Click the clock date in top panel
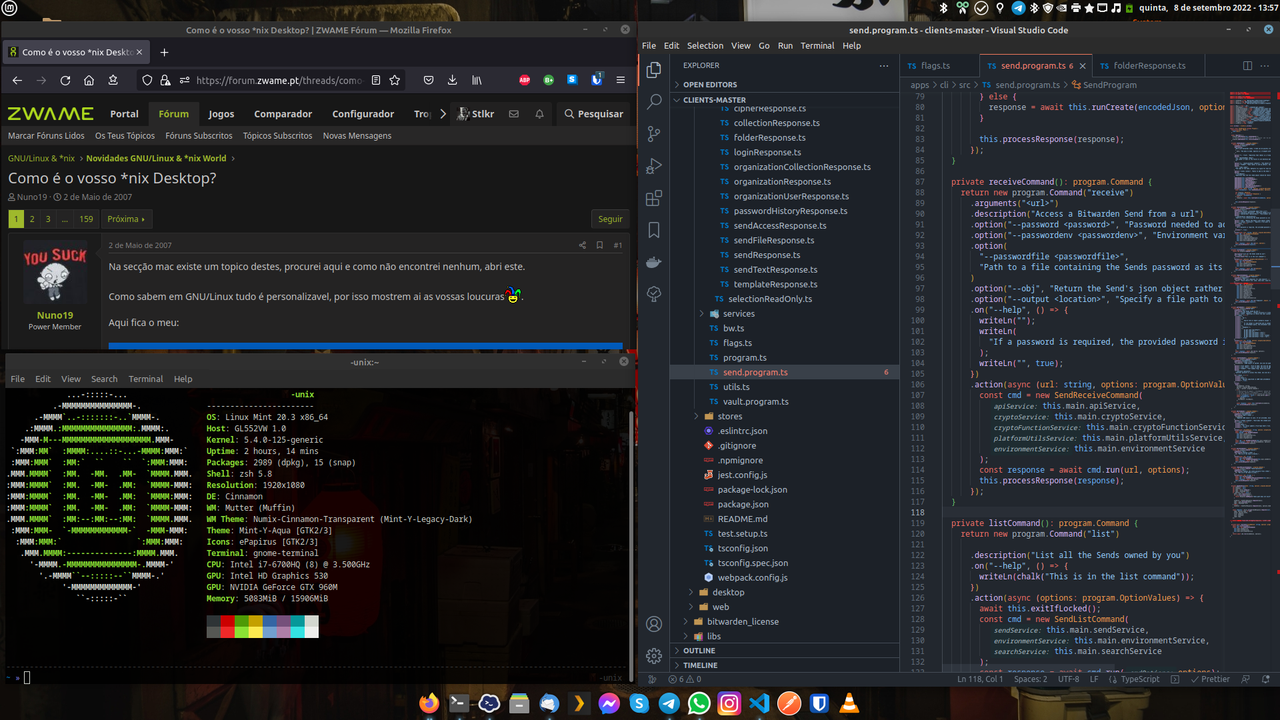1280x720 pixels. pyautogui.click(x=1206, y=7)
